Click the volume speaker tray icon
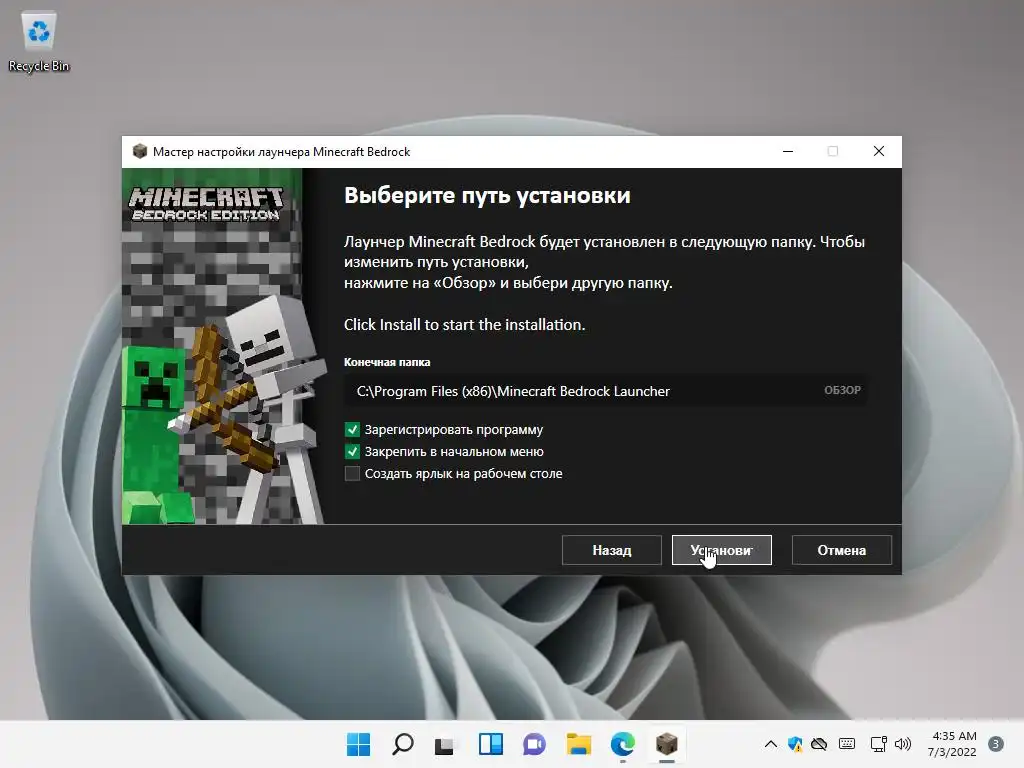1024x768 pixels. (x=903, y=744)
